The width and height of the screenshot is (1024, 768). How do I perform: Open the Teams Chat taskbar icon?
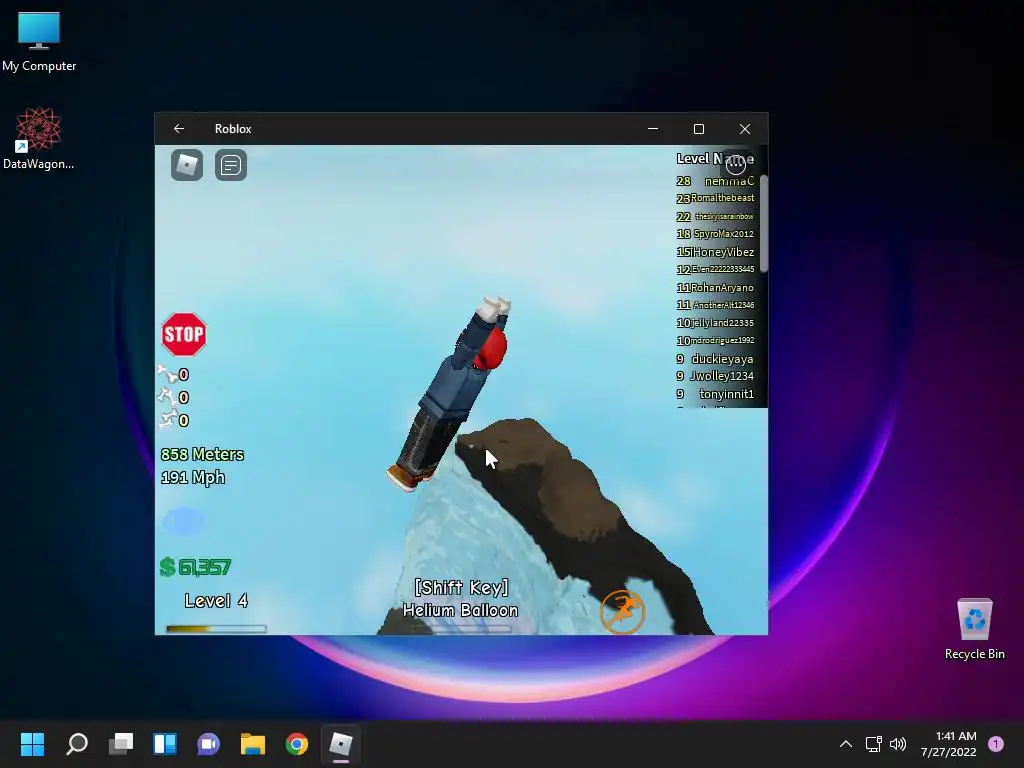(x=208, y=744)
